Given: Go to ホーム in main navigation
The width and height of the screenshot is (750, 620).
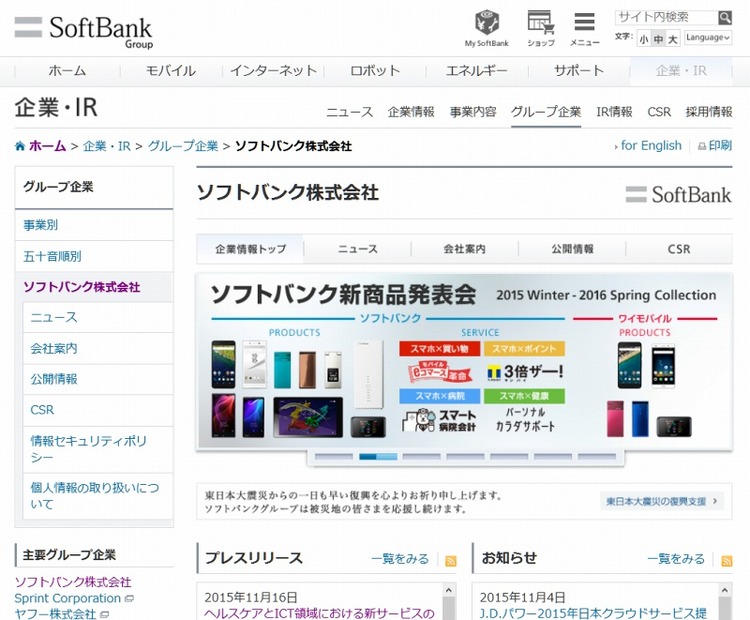Looking at the screenshot, I should [x=67, y=71].
